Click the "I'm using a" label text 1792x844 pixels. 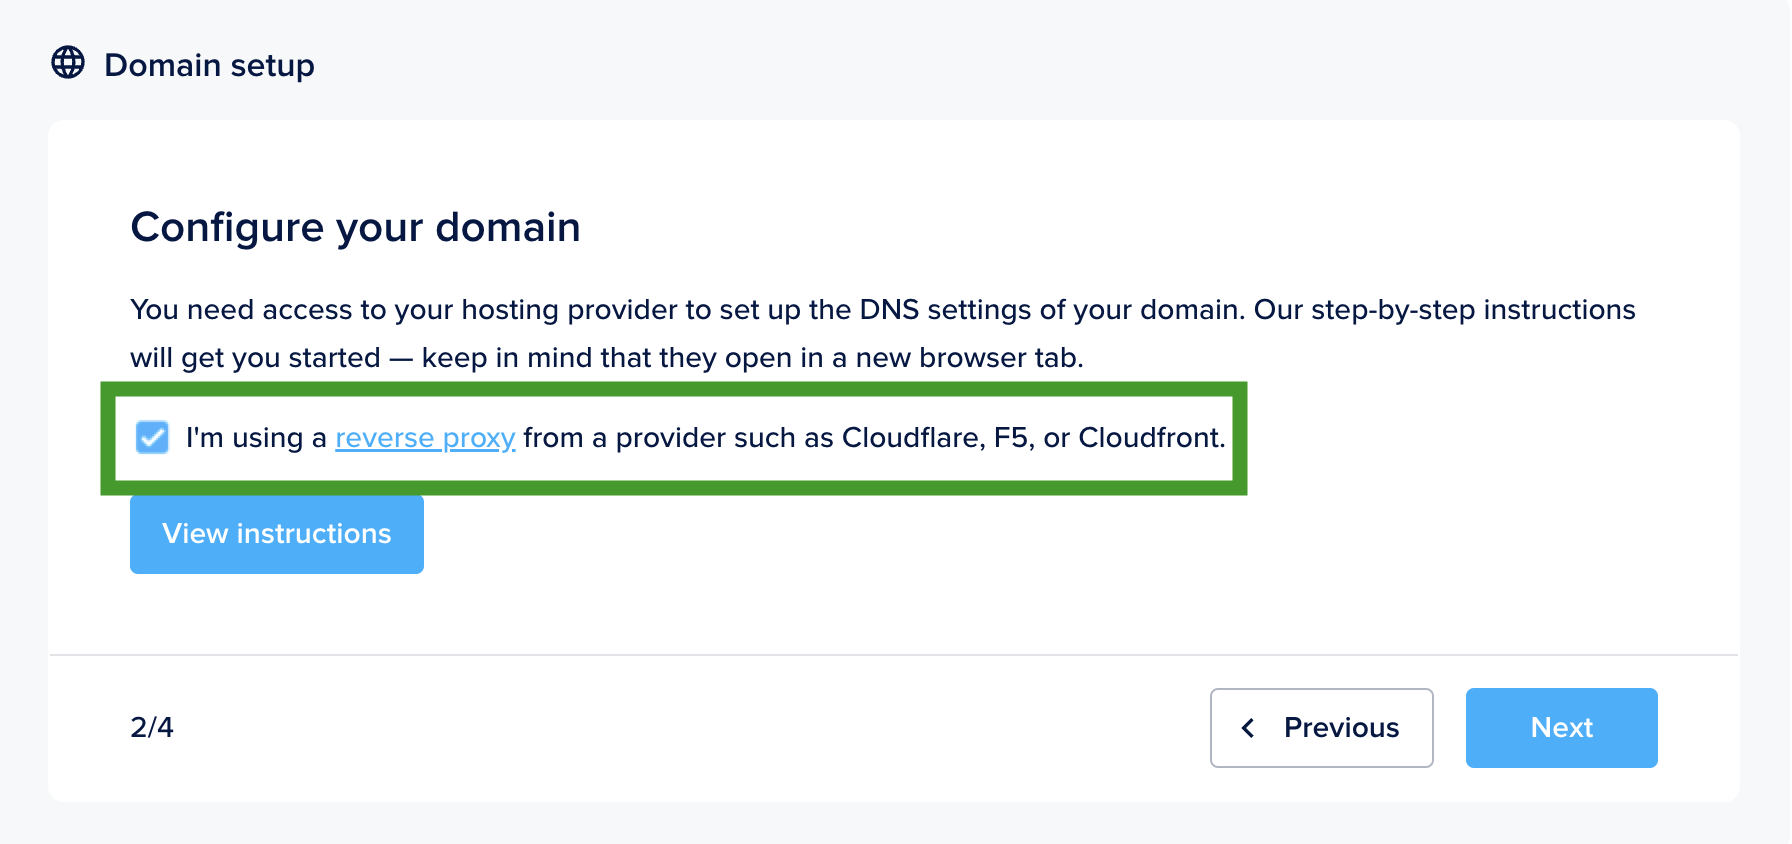[x=256, y=438]
